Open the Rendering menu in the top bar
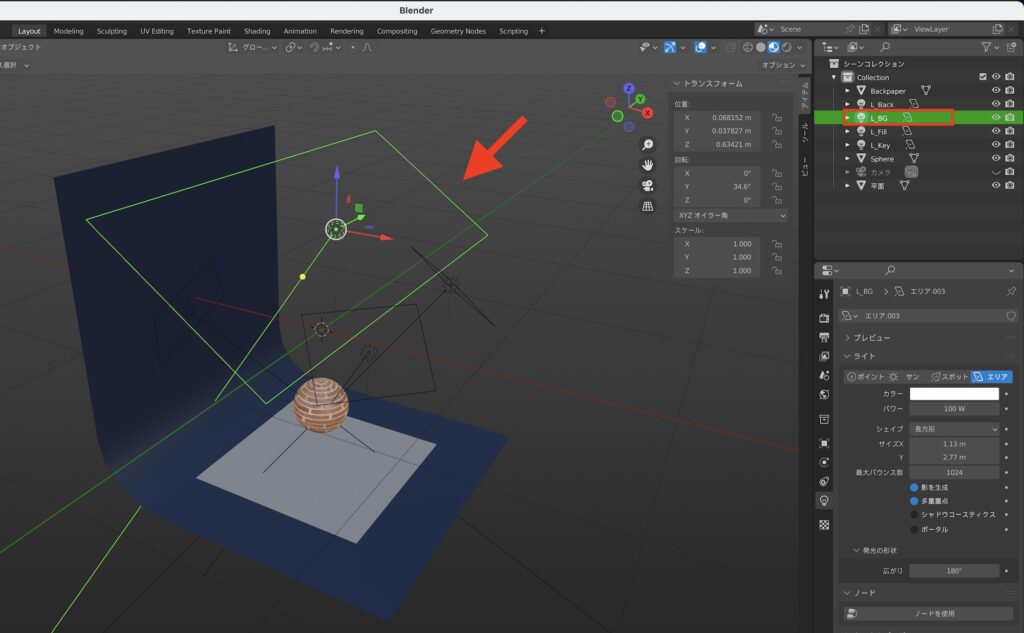1024x633 pixels. (347, 30)
